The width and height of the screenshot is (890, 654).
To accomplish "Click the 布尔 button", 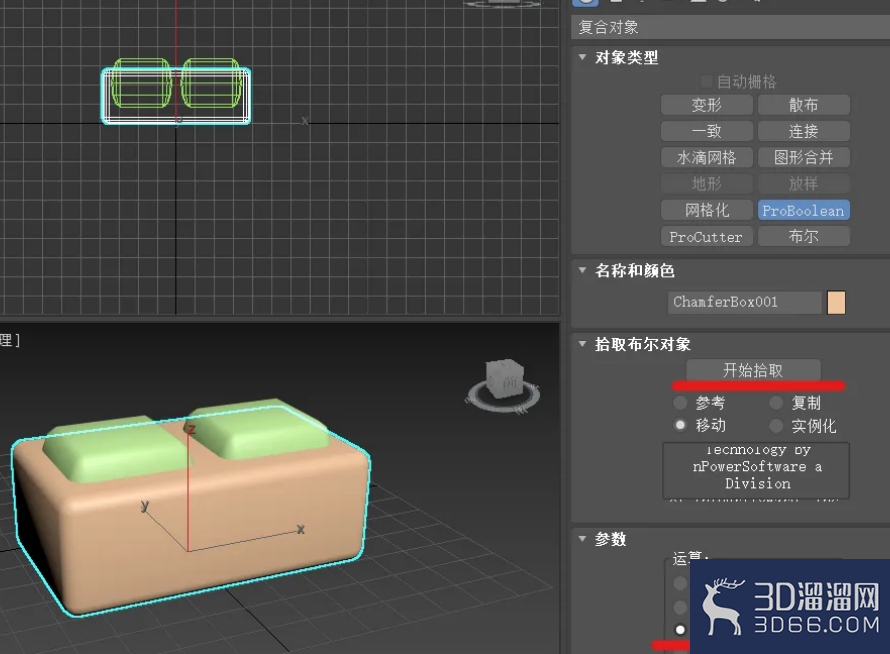I will (x=804, y=236).
